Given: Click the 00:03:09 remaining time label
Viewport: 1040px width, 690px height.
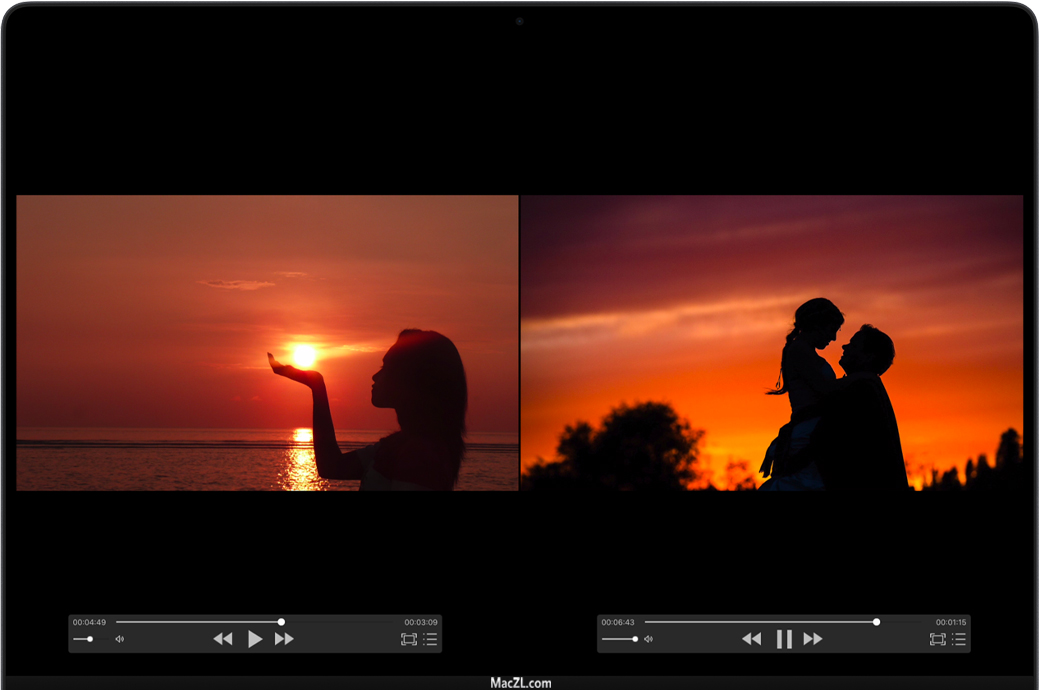Looking at the screenshot, I should 421,622.
